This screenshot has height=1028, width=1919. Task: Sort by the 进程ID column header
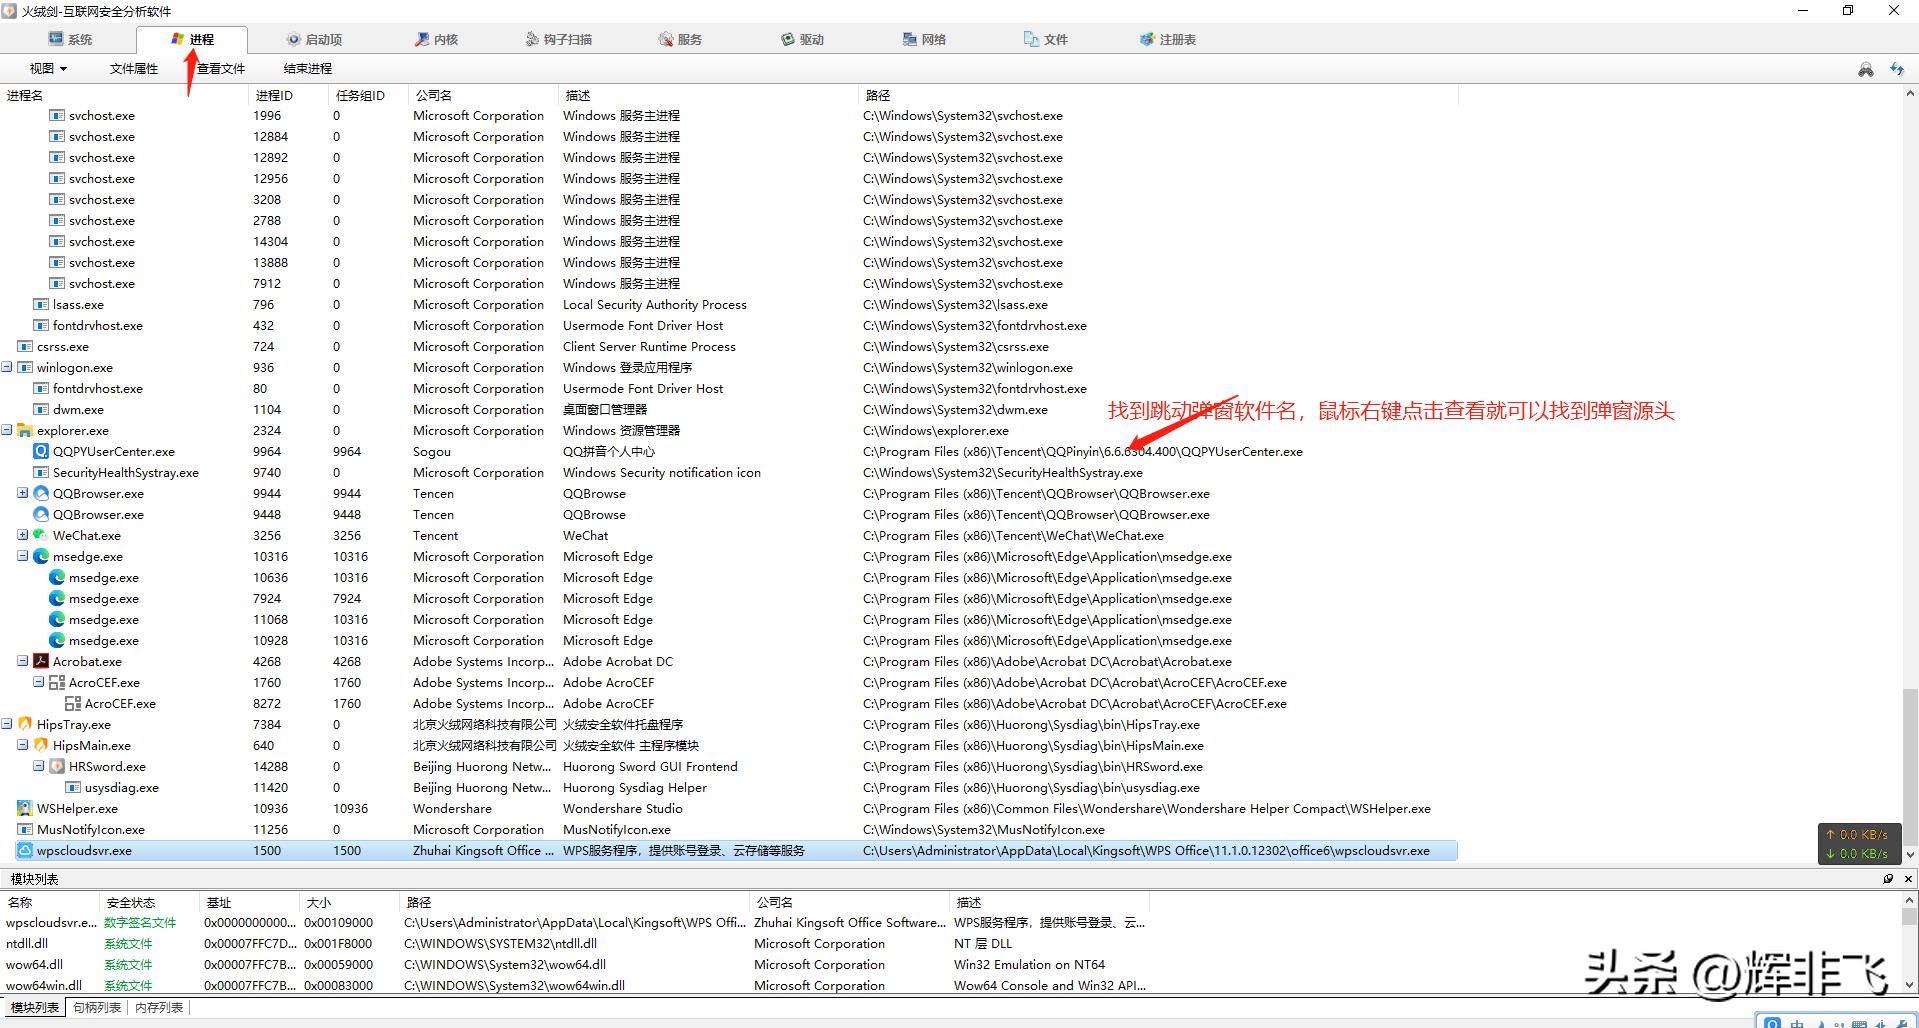(x=288, y=96)
